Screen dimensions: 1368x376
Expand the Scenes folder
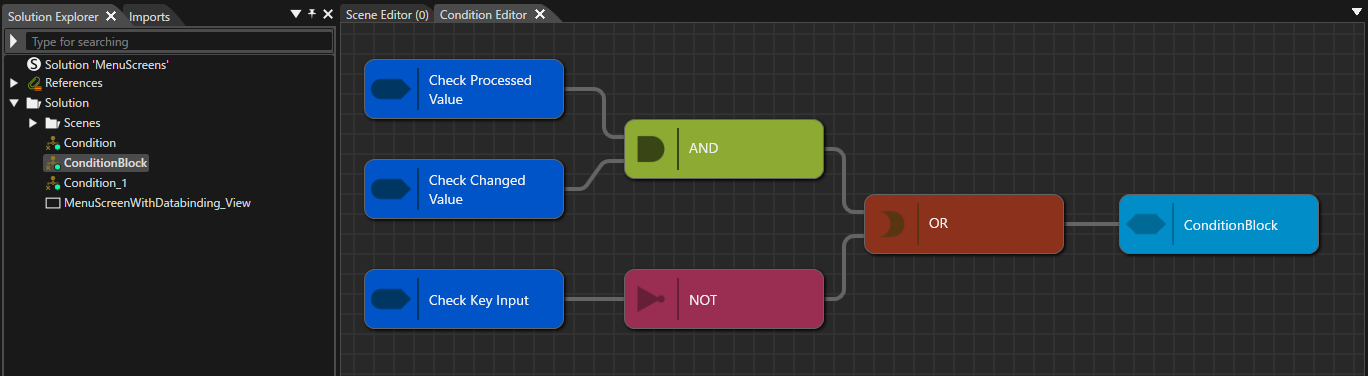click(33, 123)
